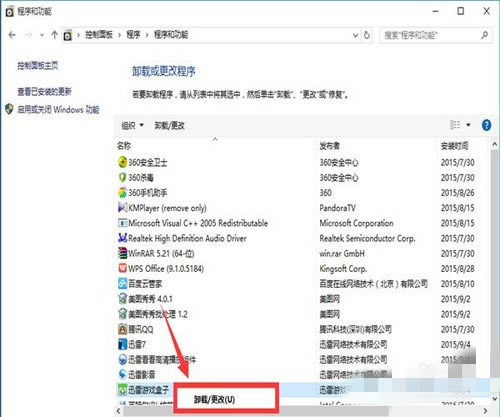Click the WPS Office icon
This screenshot has height=417, width=500.
(123, 268)
